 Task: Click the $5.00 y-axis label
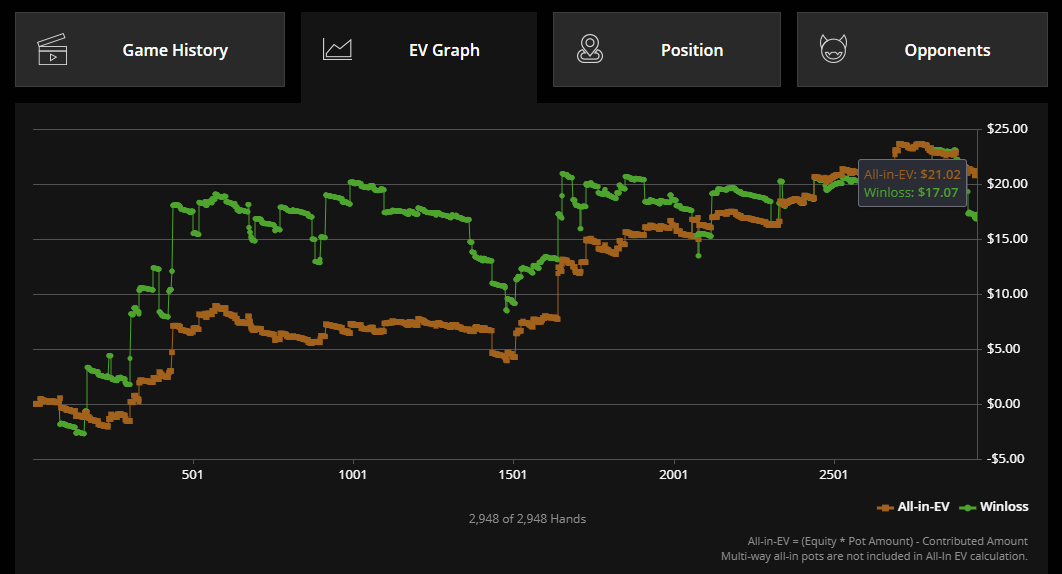[x=1004, y=349]
